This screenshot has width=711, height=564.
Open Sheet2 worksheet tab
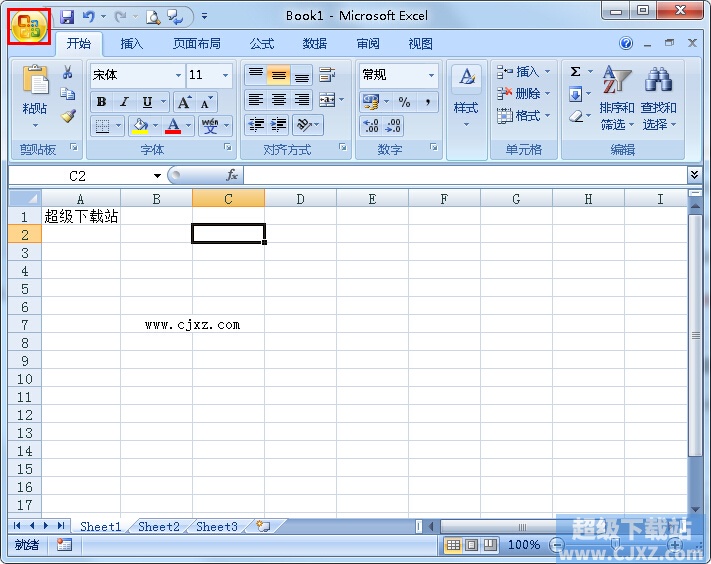159,526
